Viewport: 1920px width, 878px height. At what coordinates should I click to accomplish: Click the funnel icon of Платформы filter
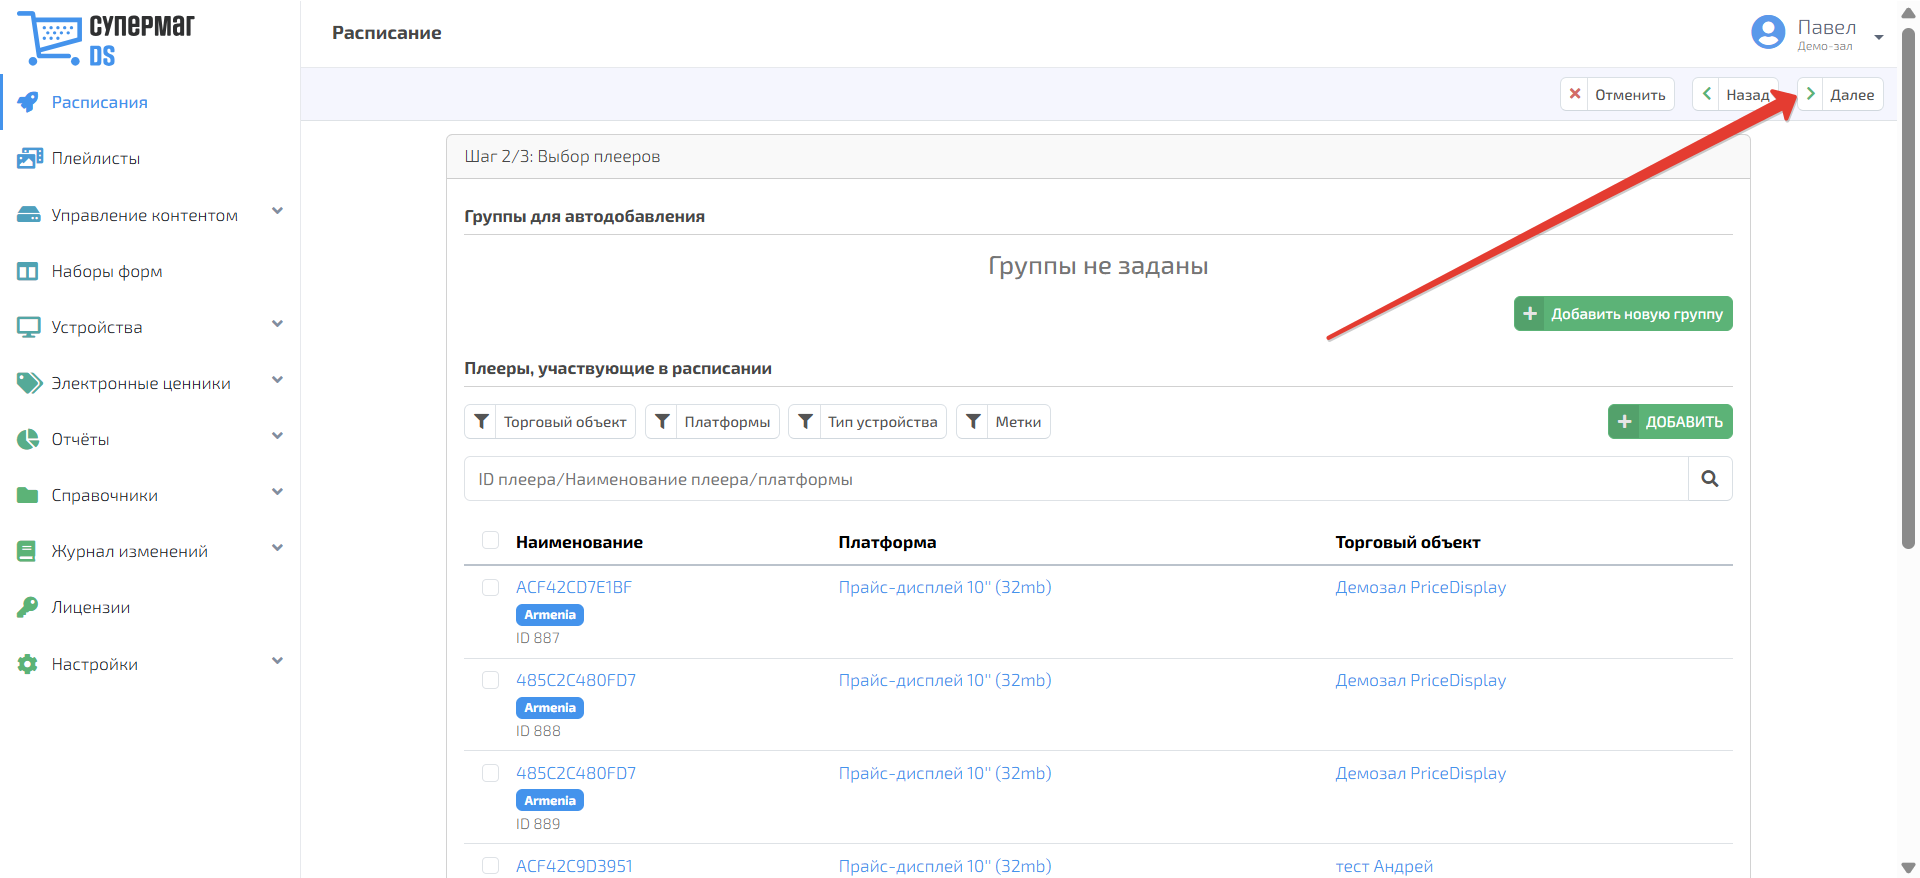(662, 421)
